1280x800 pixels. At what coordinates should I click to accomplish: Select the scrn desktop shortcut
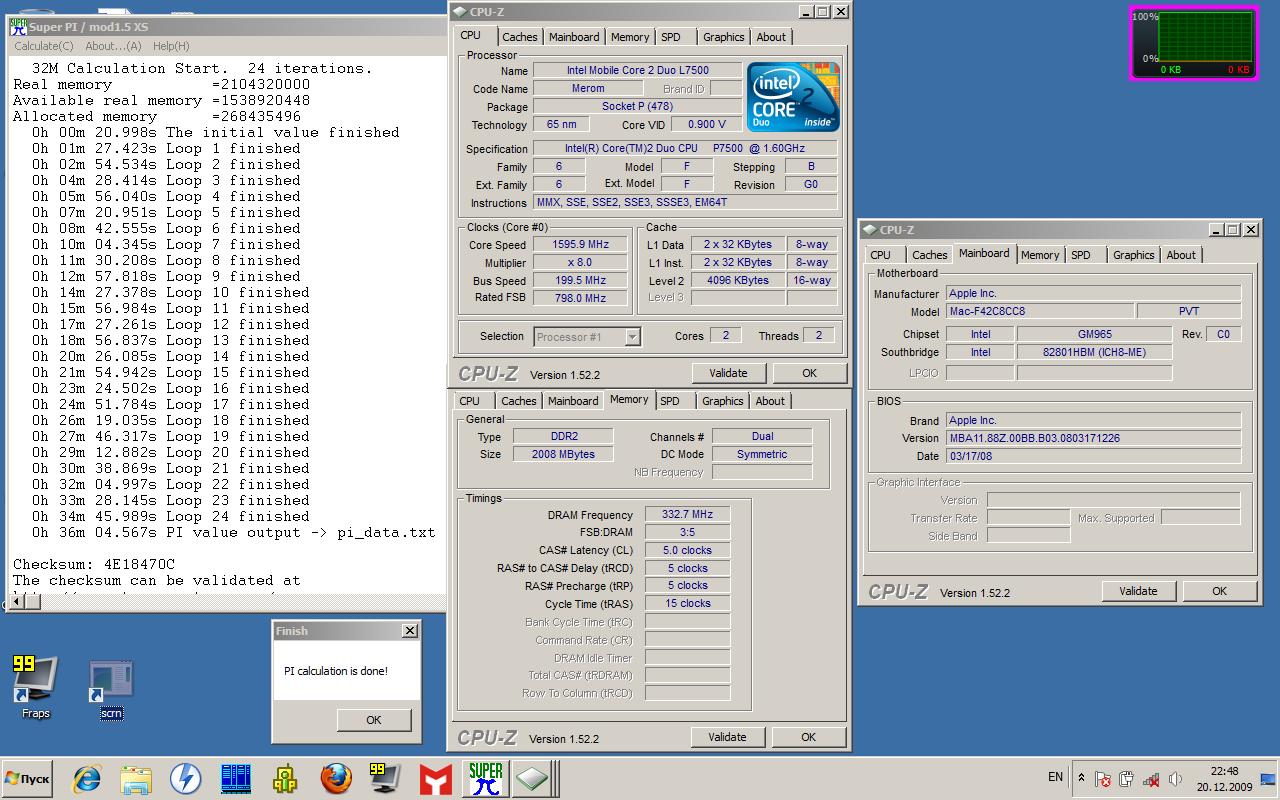coord(111,690)
